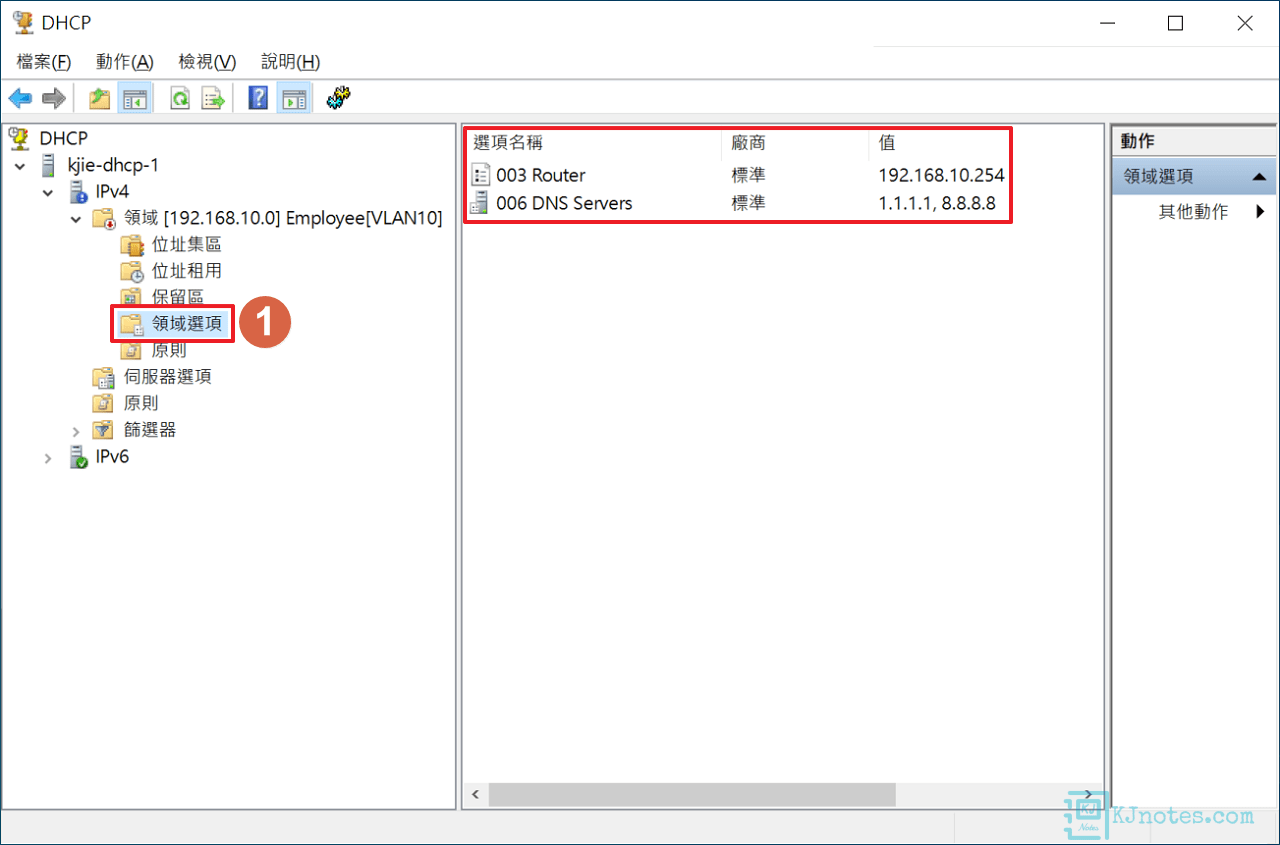This screenshot has height=845, width=1280.
Task: Toggle the Show/Hide Action Pane icon
Action: click(x=294, y=98)
